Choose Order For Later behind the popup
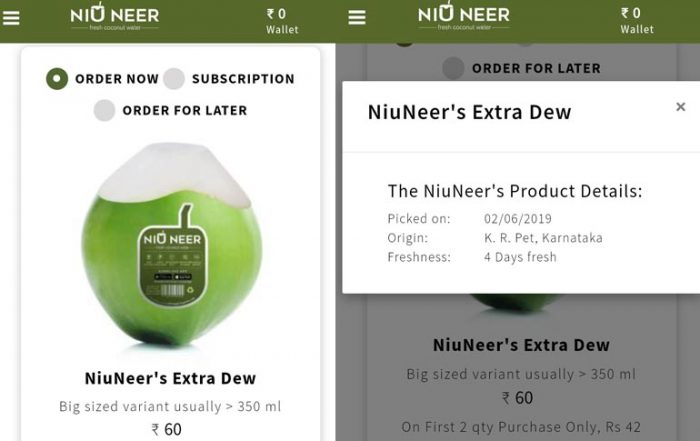The image size is (700, 441). click(521, 68)
